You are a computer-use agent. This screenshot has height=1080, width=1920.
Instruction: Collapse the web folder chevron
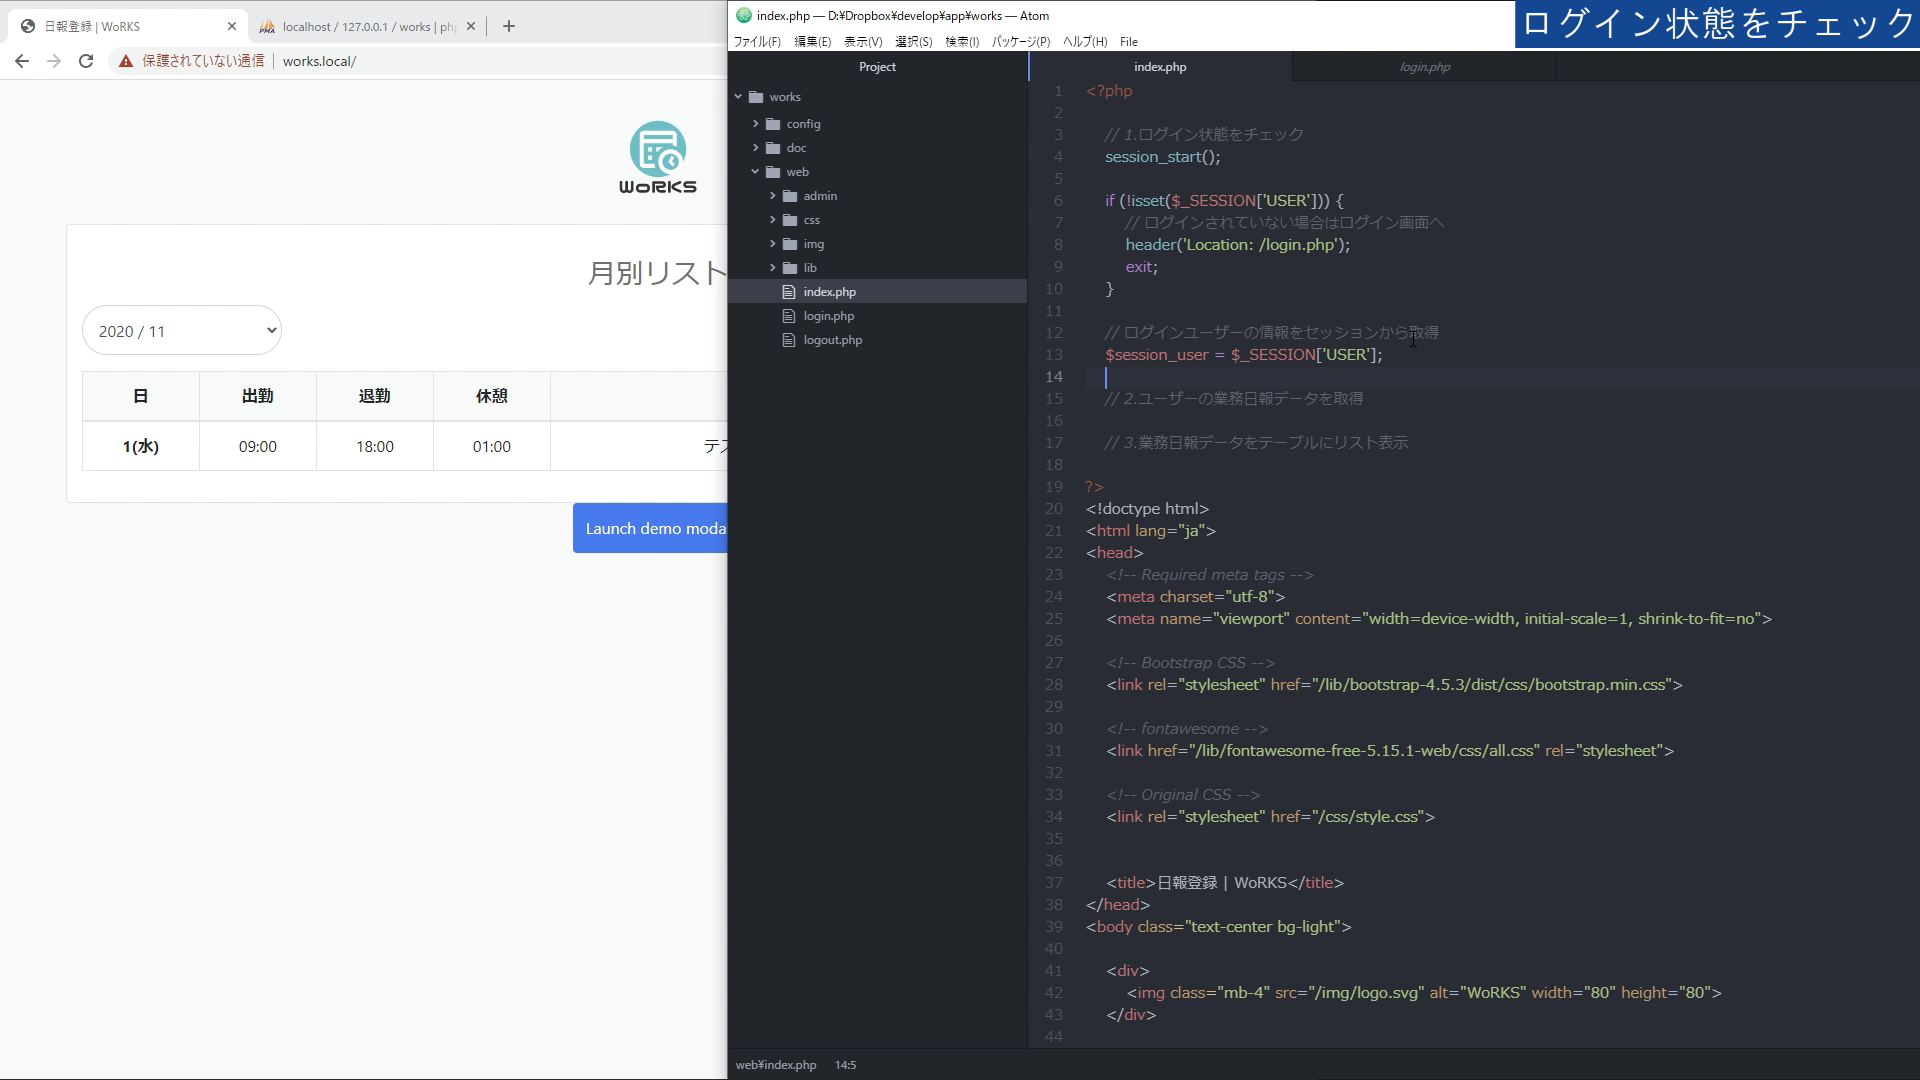pyautogui.click(x=756, y=172)
